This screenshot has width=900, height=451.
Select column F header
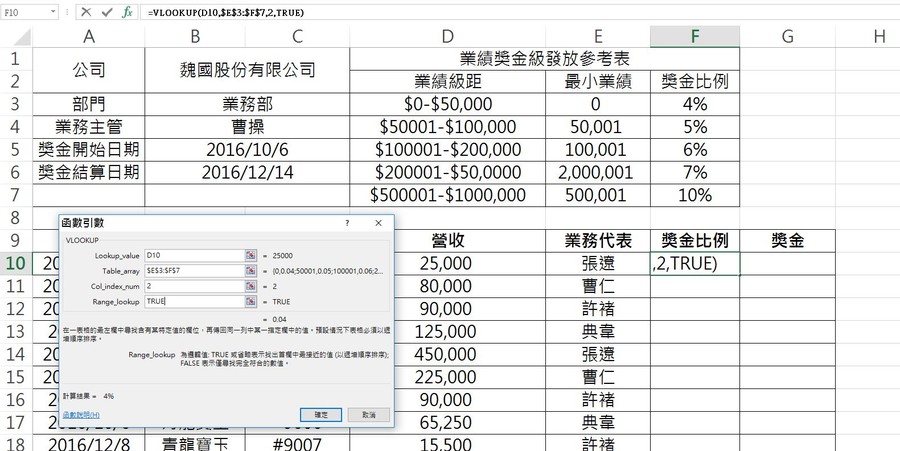tap(695, 37)
